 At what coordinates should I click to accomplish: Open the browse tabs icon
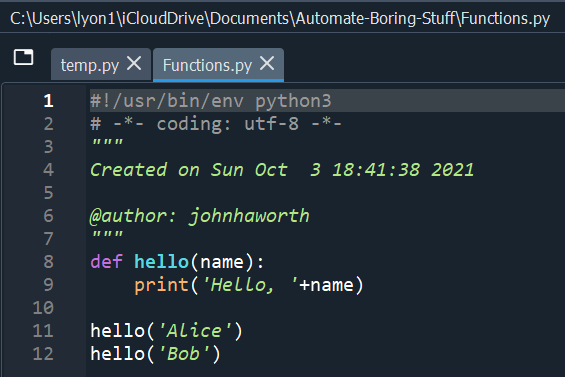tap(23, 57)
